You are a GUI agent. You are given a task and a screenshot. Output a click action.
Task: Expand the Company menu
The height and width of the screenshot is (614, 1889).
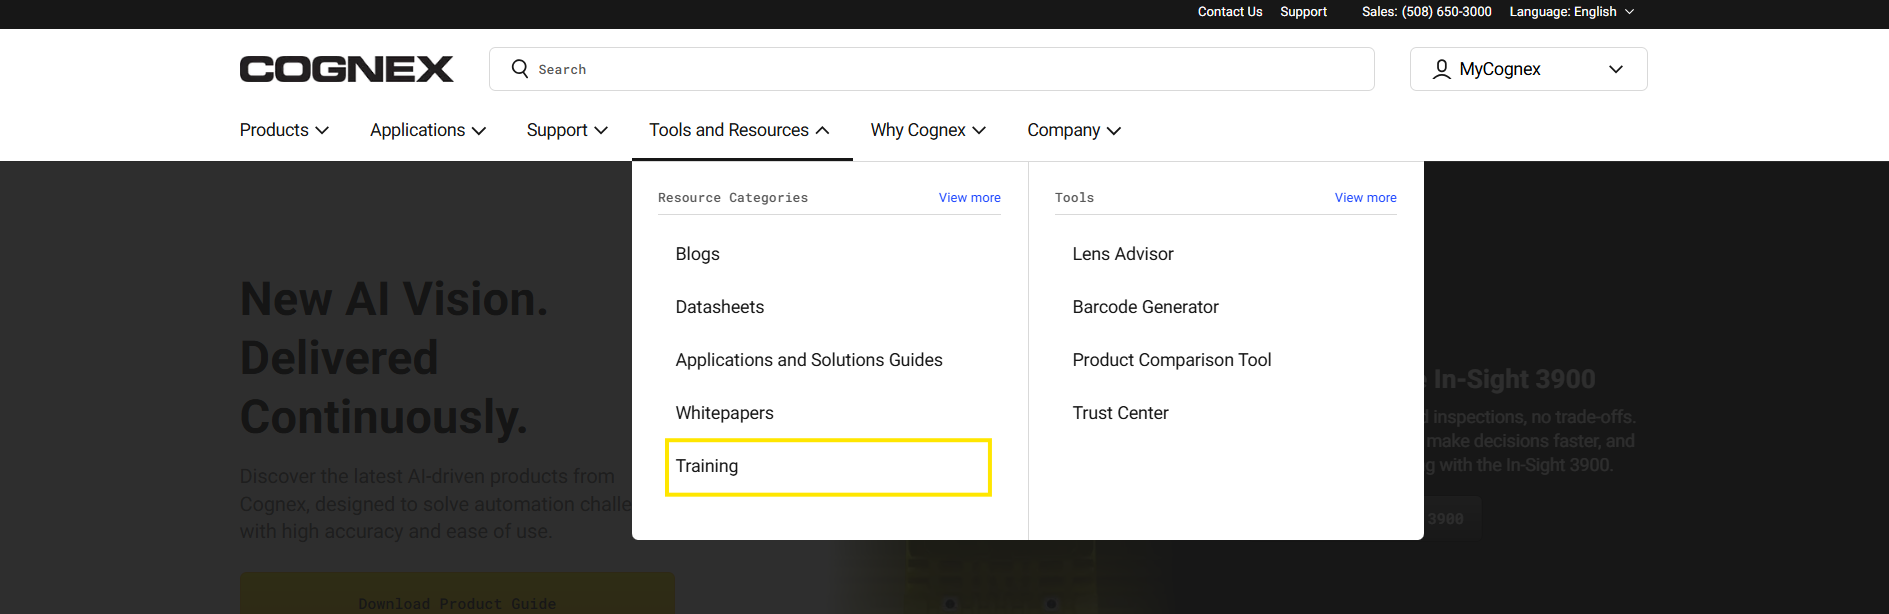click(x=1074, y=130)
